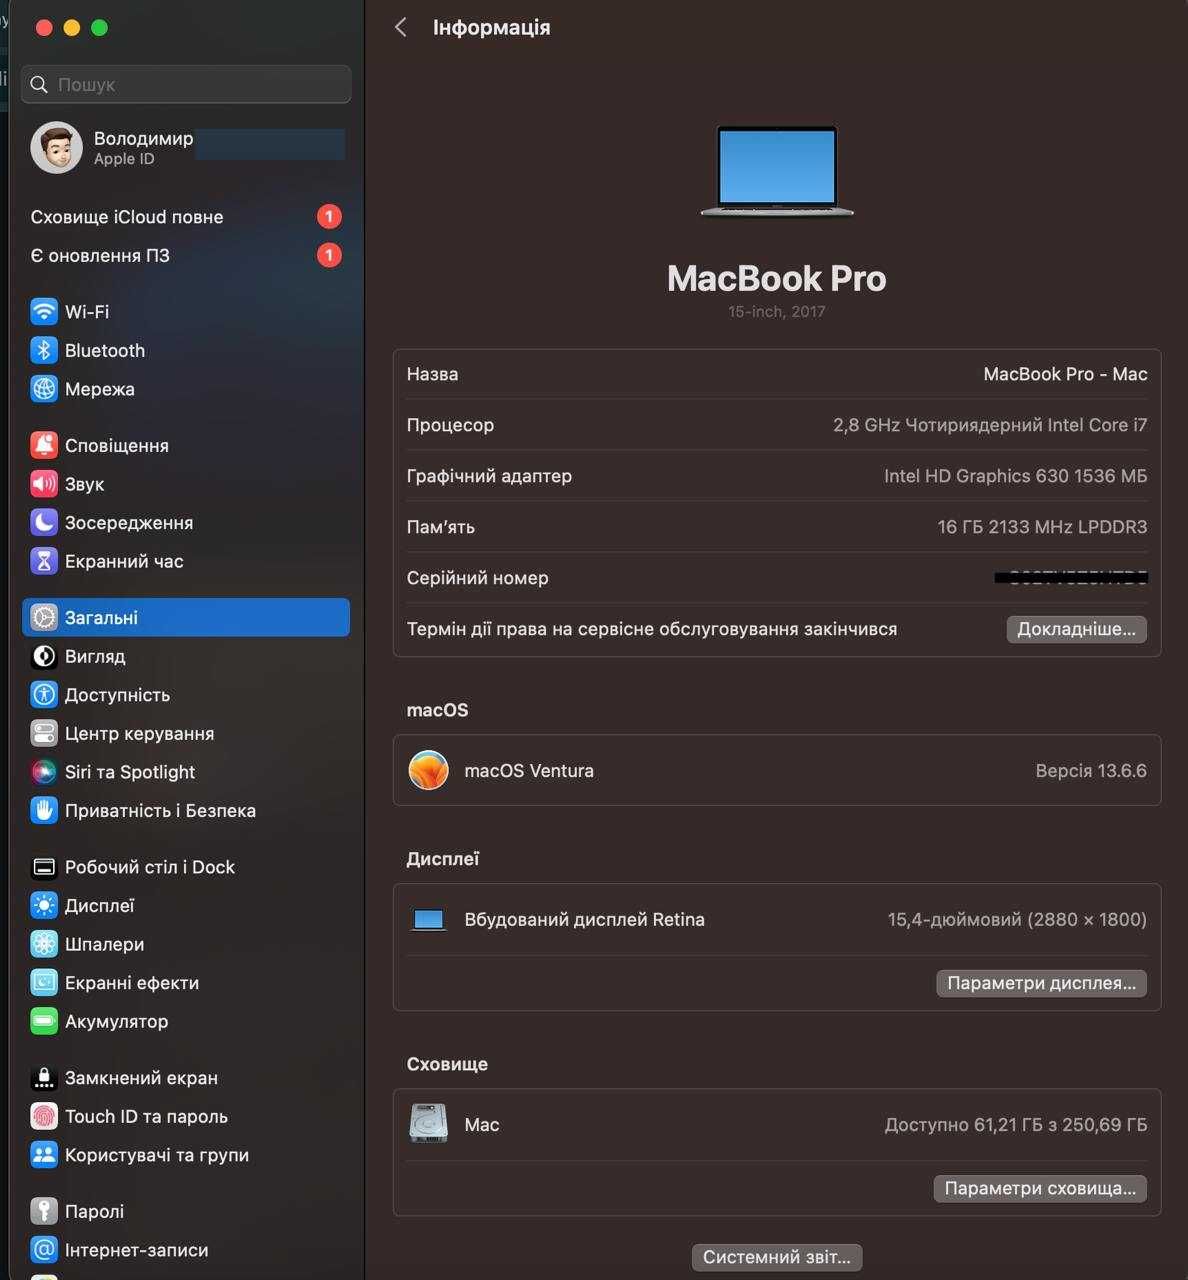Click the MacBook Pro laptop image
Image resolution: width=1188 pixels, height=1280 pixels.
[x=777, y=171]
